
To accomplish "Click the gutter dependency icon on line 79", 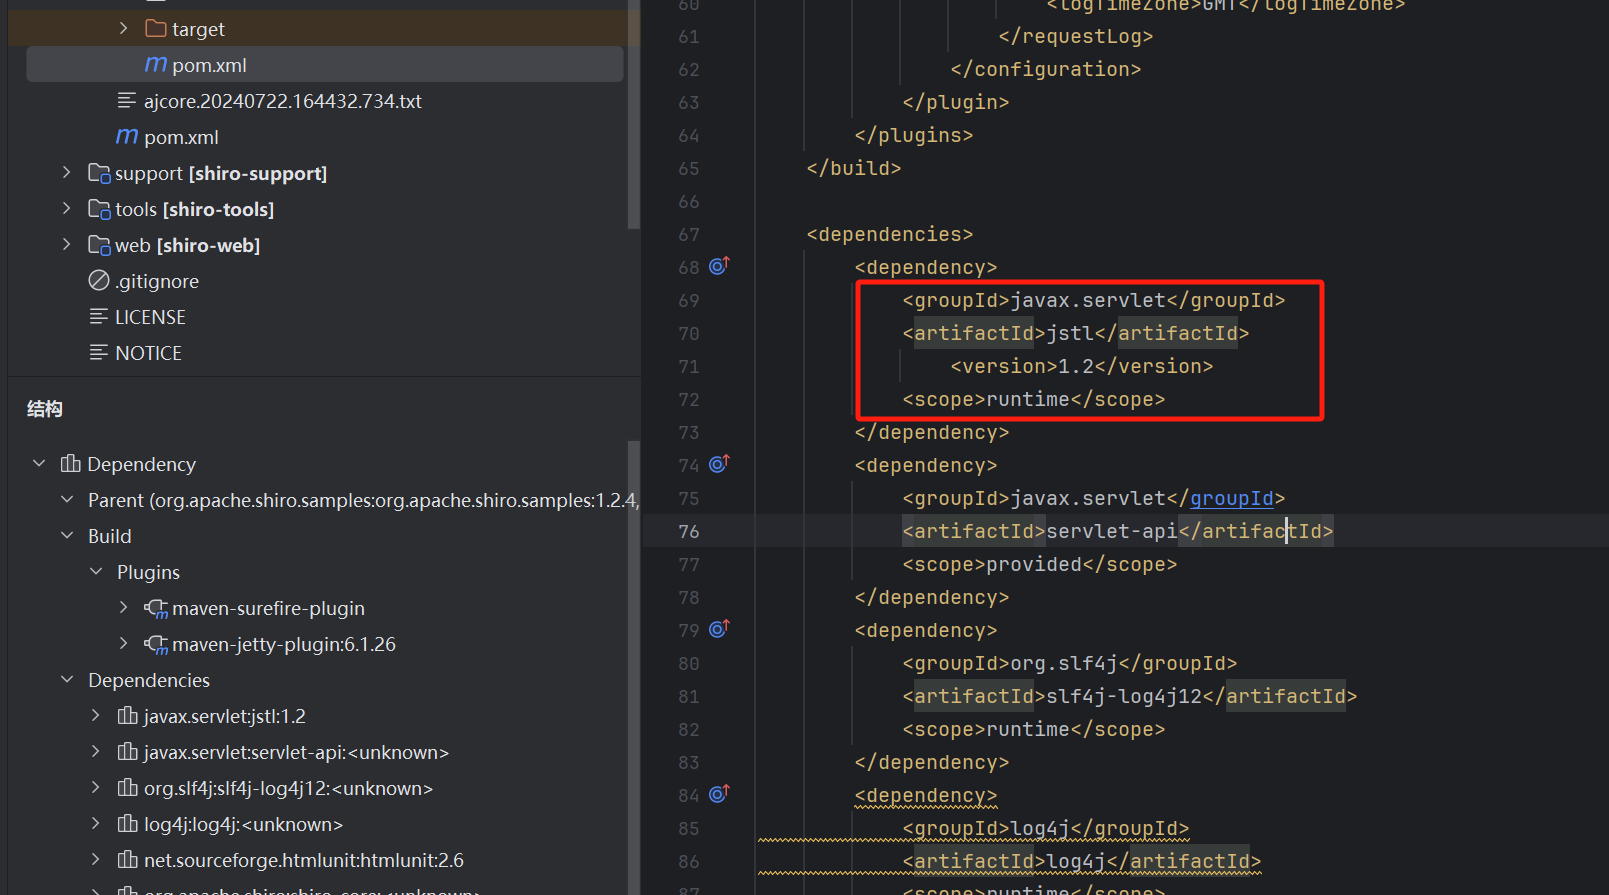I will [719, 629].
